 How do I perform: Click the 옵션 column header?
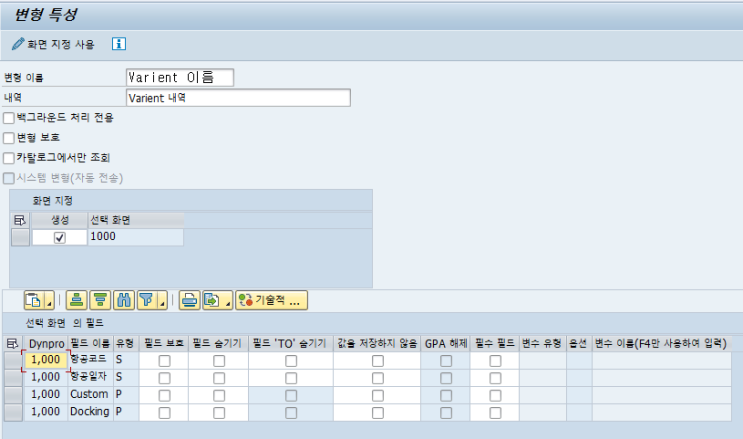tap(579, 343)
